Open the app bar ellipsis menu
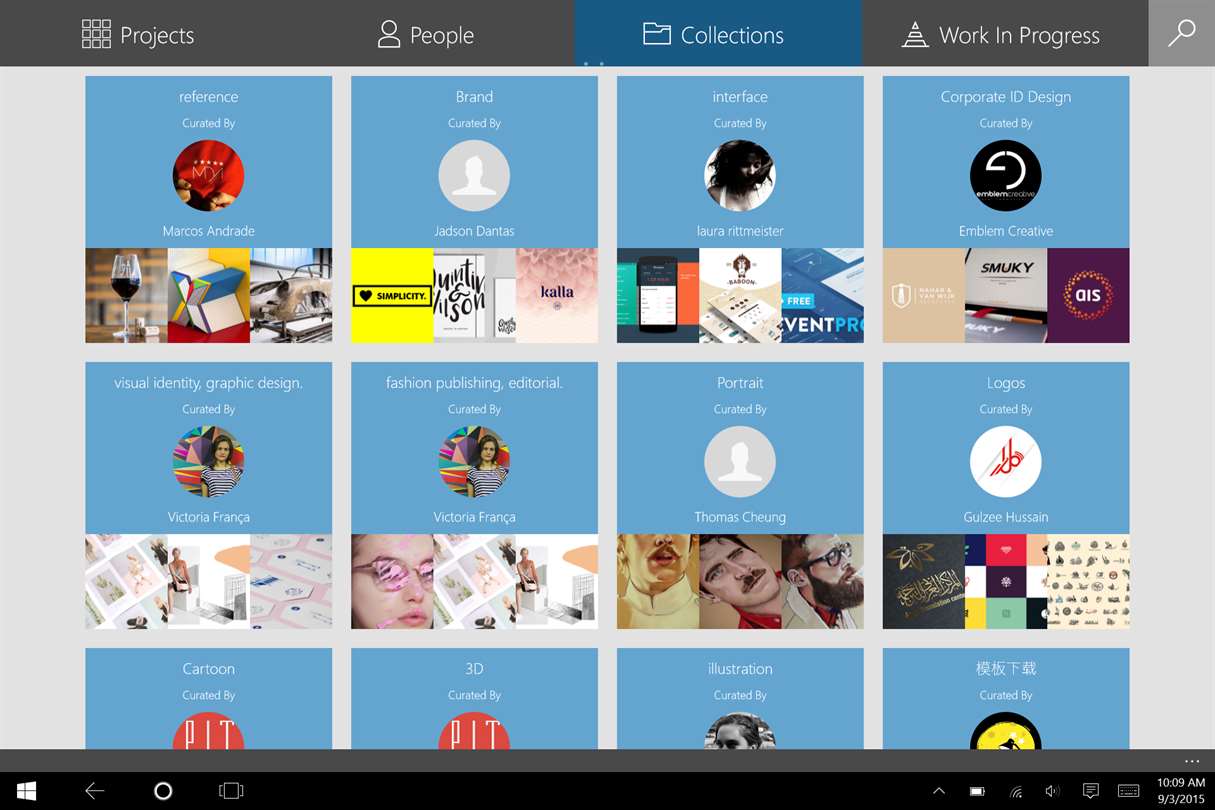 (x=1191, y=761)
